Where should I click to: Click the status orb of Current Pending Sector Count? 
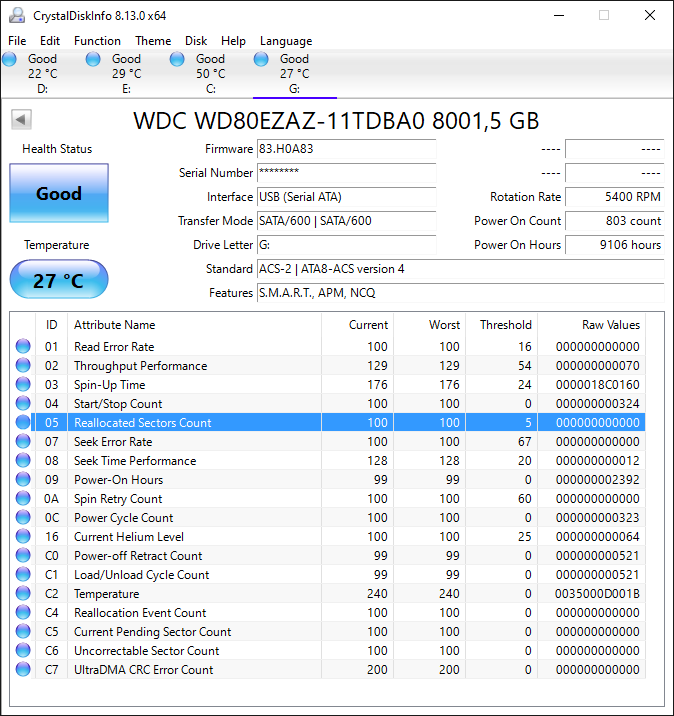(23, 632)
